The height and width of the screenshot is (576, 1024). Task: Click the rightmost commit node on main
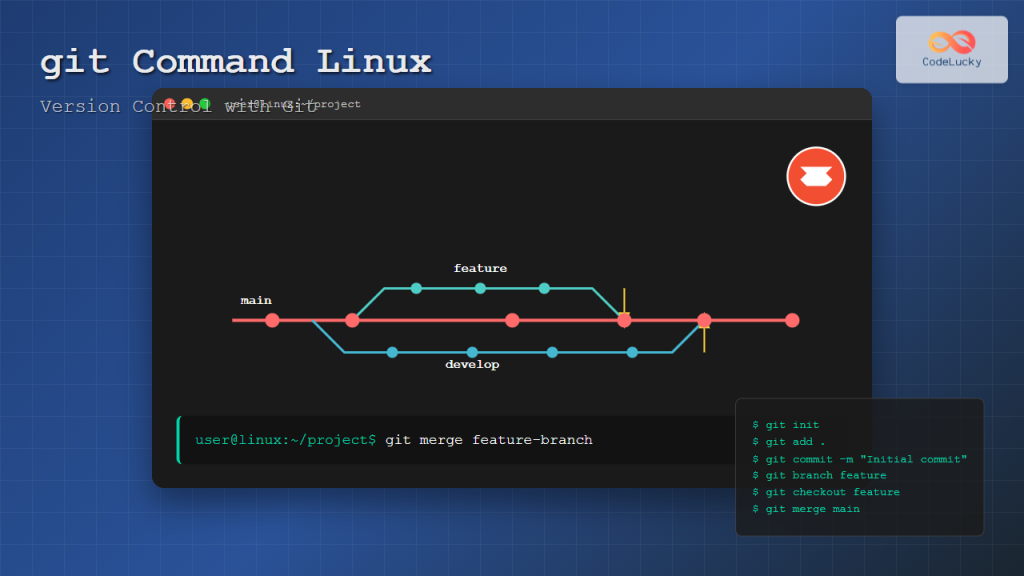click(x=791, y=320)
